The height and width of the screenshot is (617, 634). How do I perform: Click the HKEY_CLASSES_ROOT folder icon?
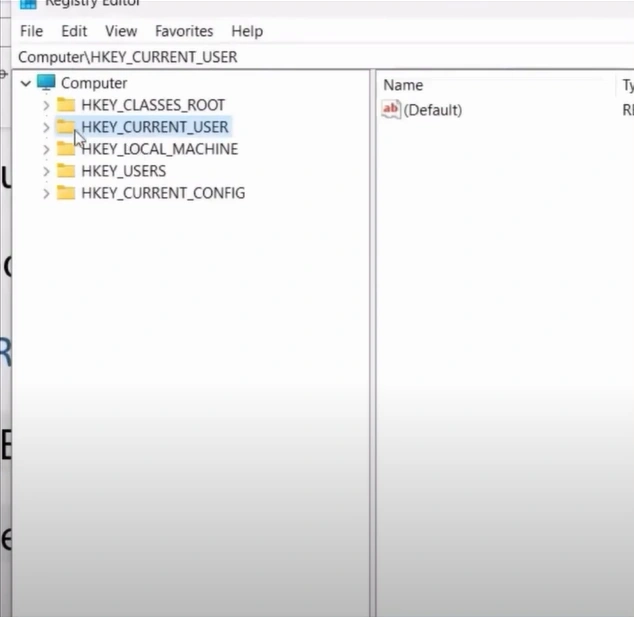pyautogui.click(x=66, y=105)
